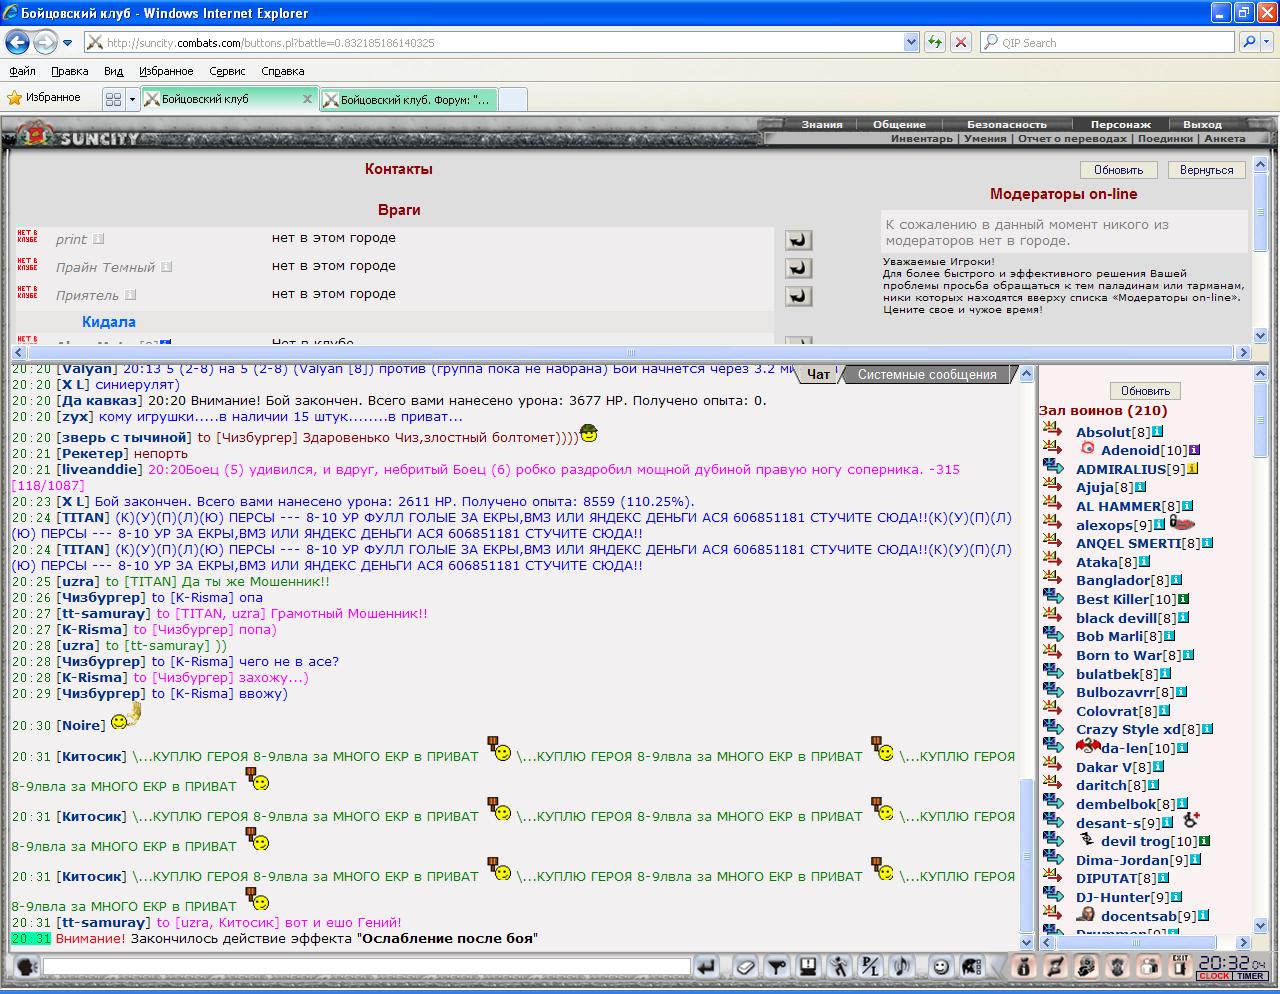Click the Вернуться button
The height and width of the screenshot is (994, 1280).
(1206, 170)
